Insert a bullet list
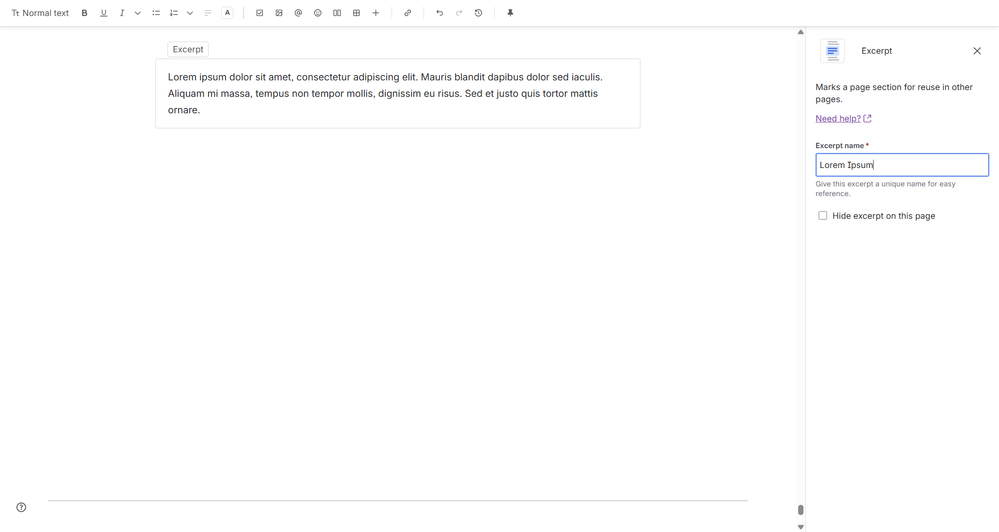 pos(156,13)
